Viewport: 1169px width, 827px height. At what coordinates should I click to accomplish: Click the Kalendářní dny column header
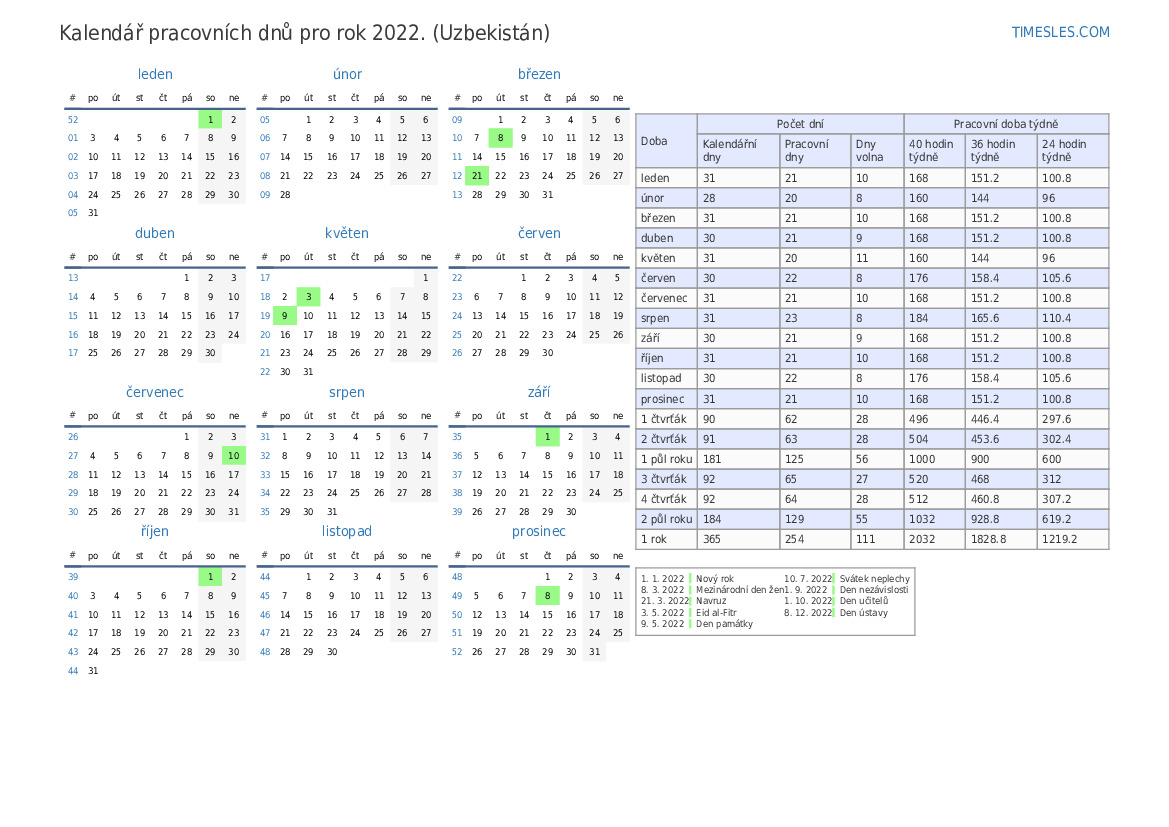(738, 150)
